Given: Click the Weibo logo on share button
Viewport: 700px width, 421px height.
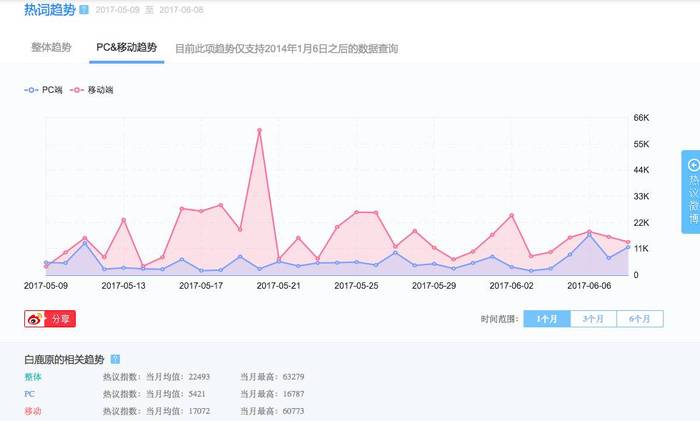Looking at the screenshot, I should (35, 319).
